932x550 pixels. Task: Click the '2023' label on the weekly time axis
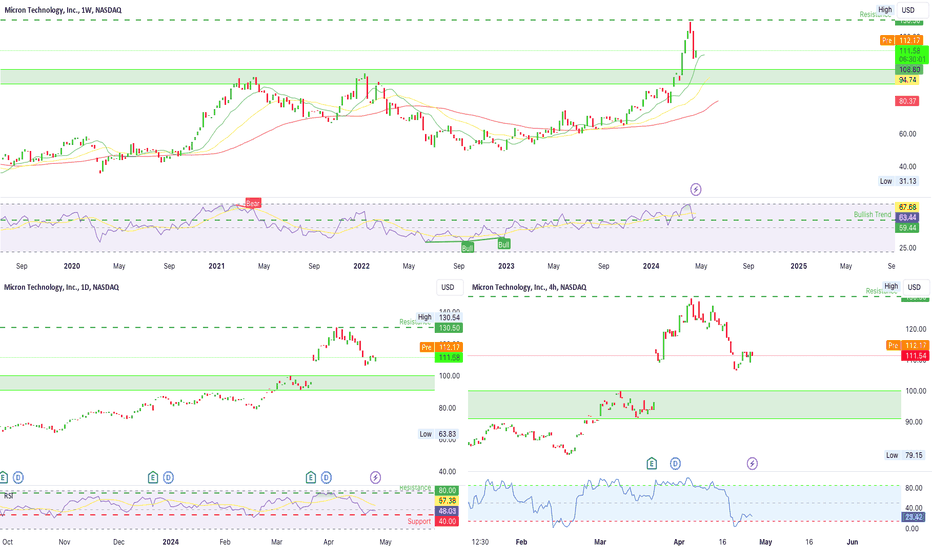[x=506, y=266]
